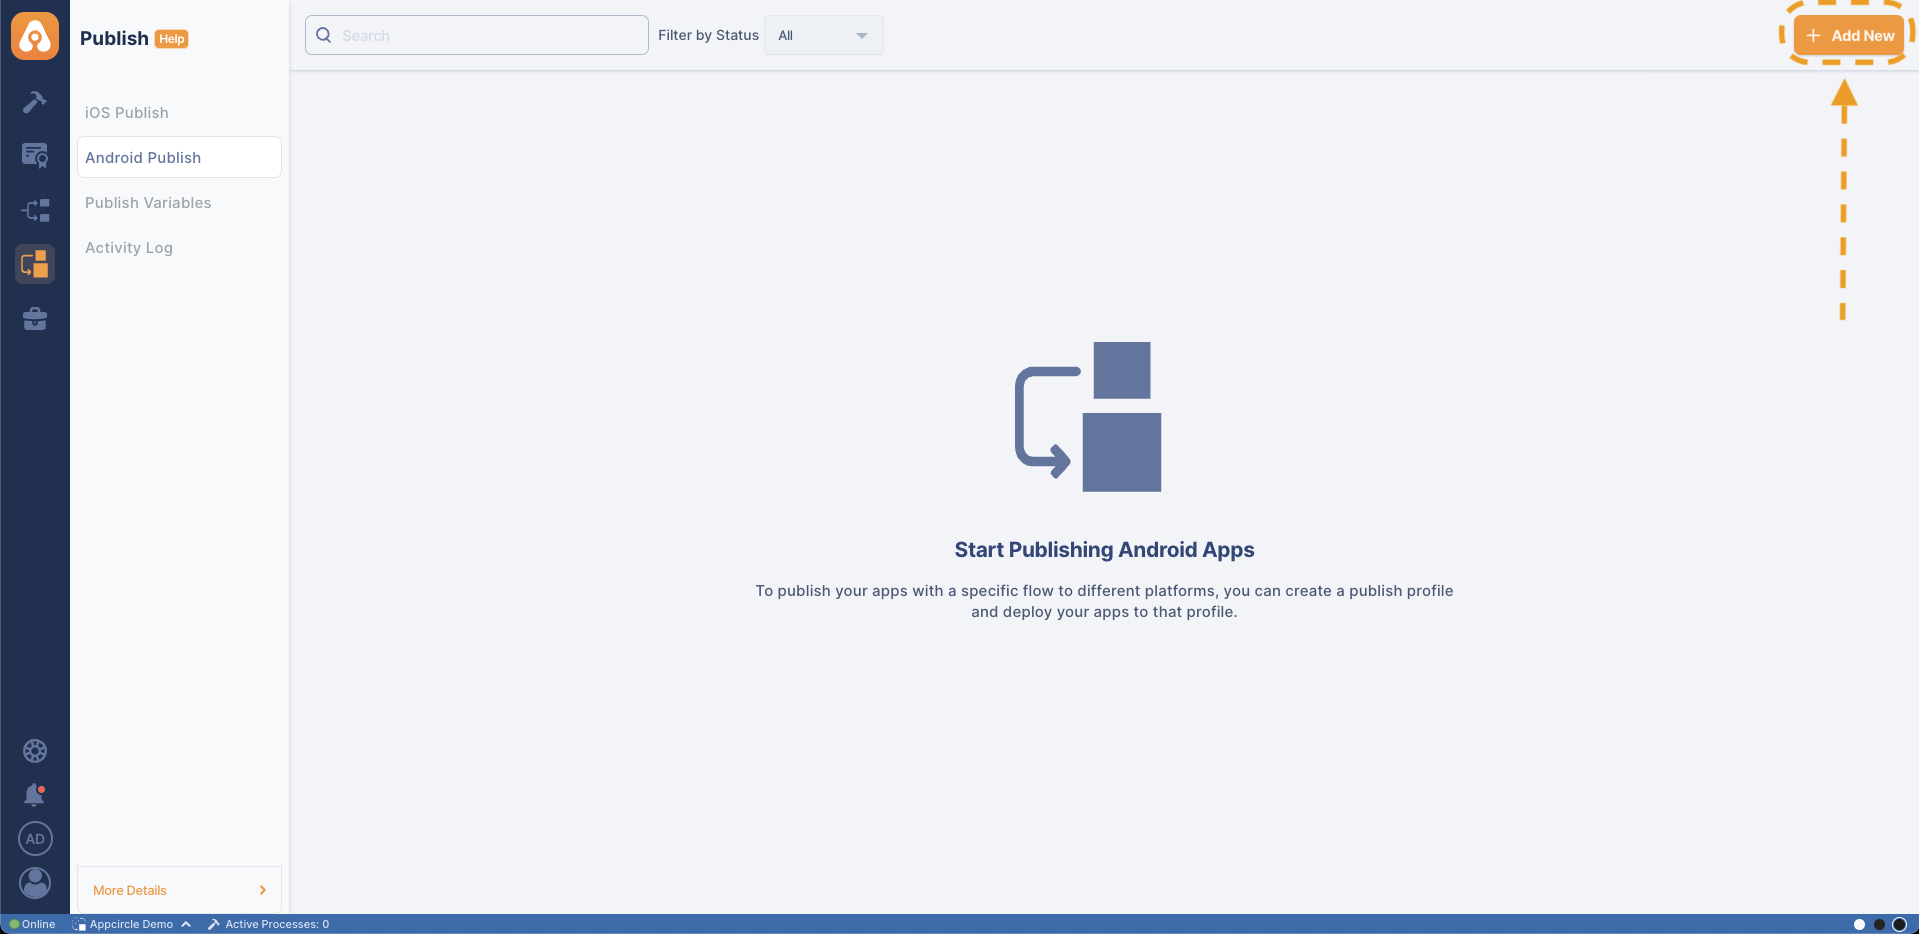
Task: Open the Signing Identities certificate icon
Action: click(35, 155)
